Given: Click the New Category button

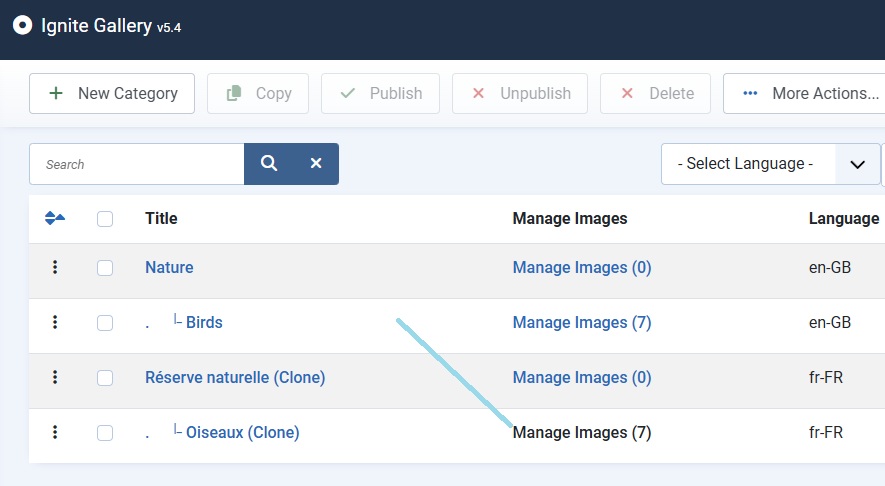Looking at the screenshot, I should click(x=112, y=93).
